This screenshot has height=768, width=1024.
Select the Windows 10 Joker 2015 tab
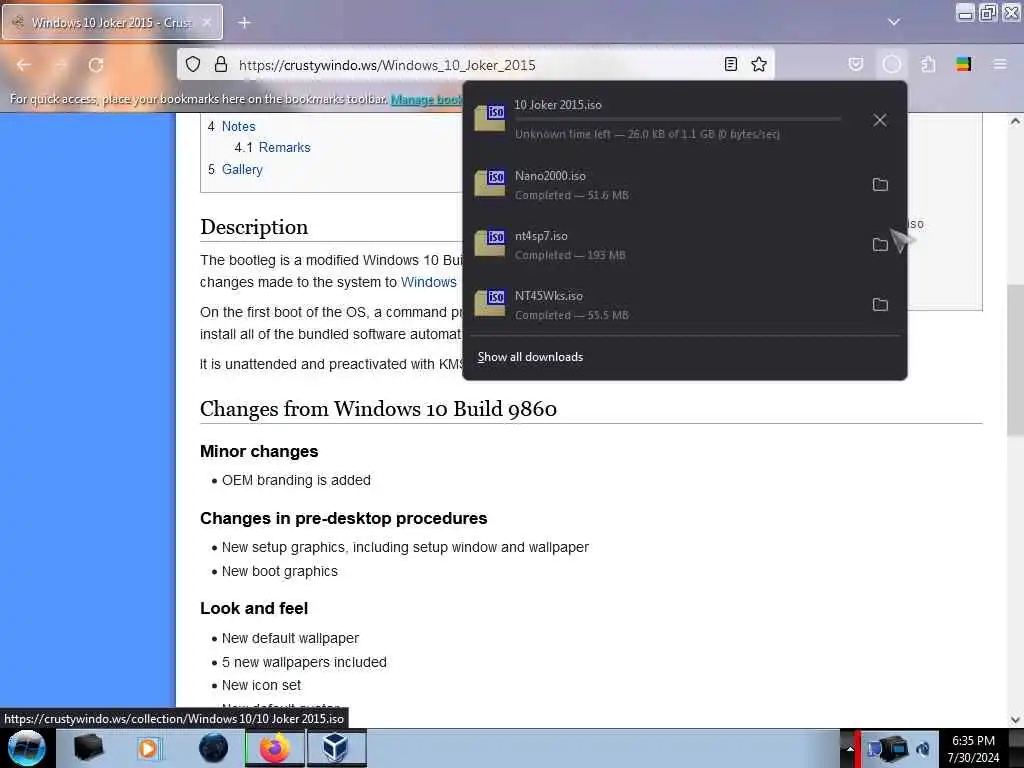(x=112, y=22)
